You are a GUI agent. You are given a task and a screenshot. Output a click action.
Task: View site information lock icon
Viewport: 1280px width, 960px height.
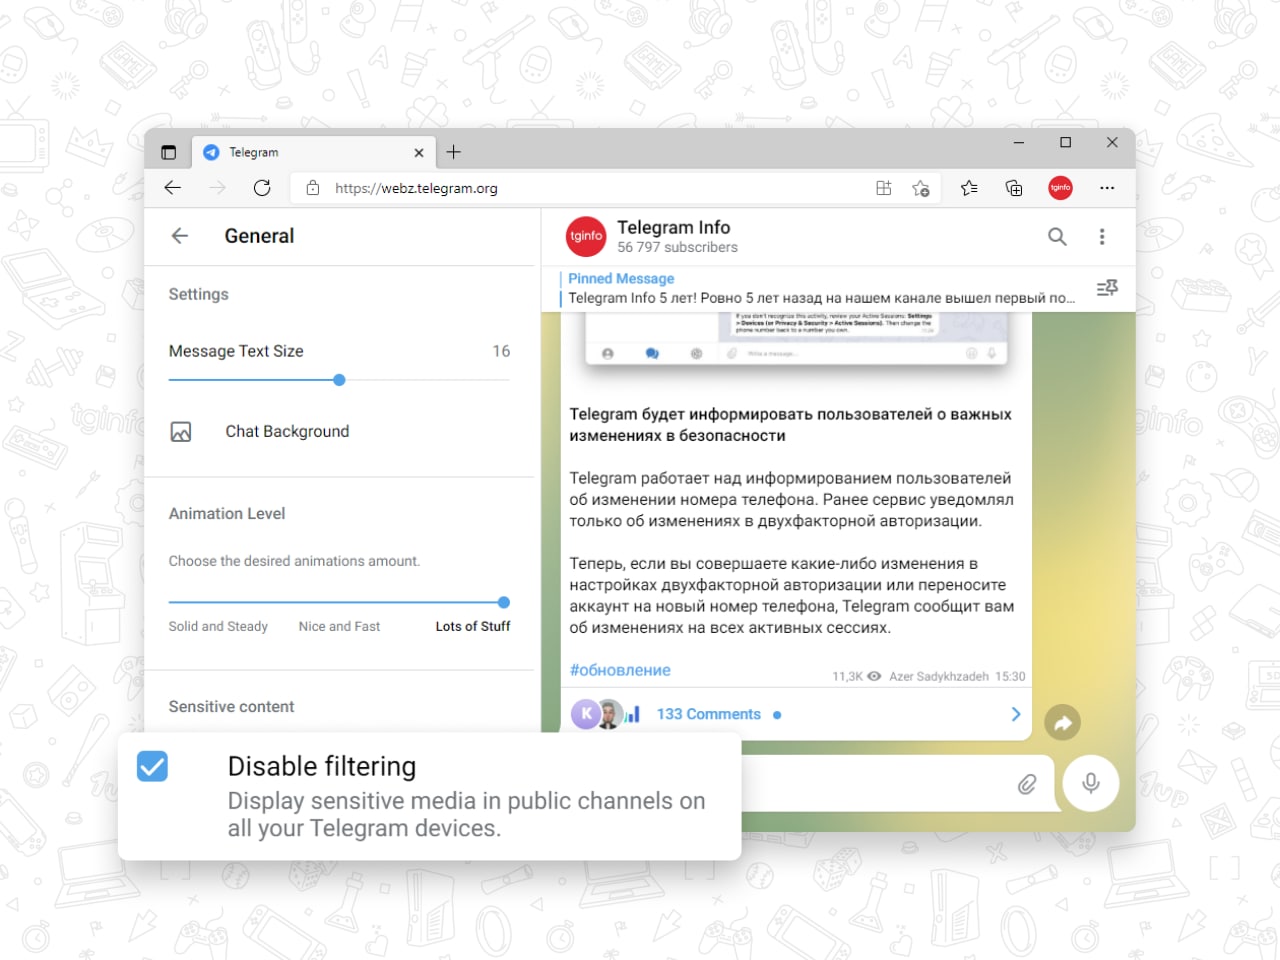point(313,188)
